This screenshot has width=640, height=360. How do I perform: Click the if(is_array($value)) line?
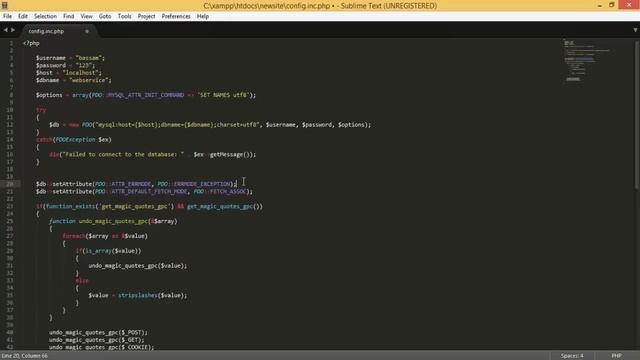[x=108, y=251]
